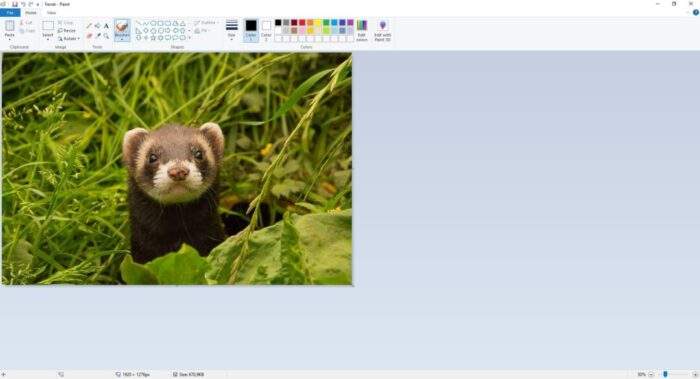Click the Resize button

[x=67, y=31]
